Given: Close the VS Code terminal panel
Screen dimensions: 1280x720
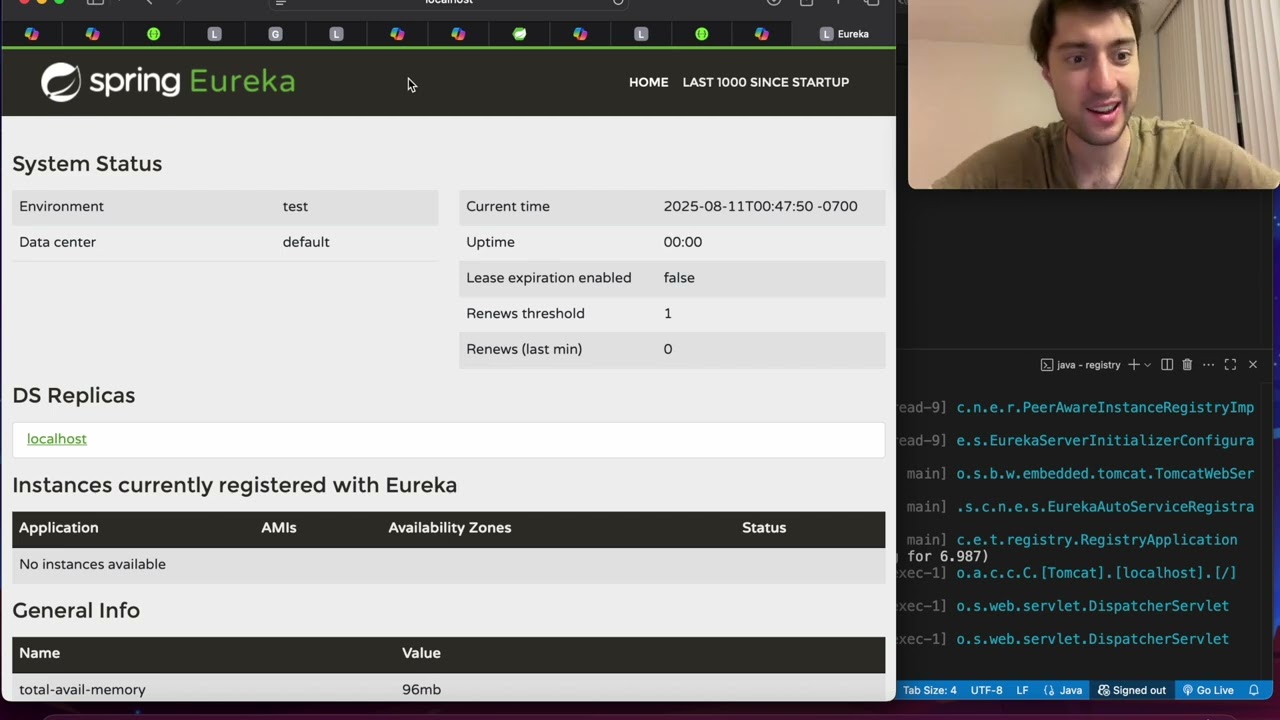Looking at the screenshot, I should tap(1252, 365).
